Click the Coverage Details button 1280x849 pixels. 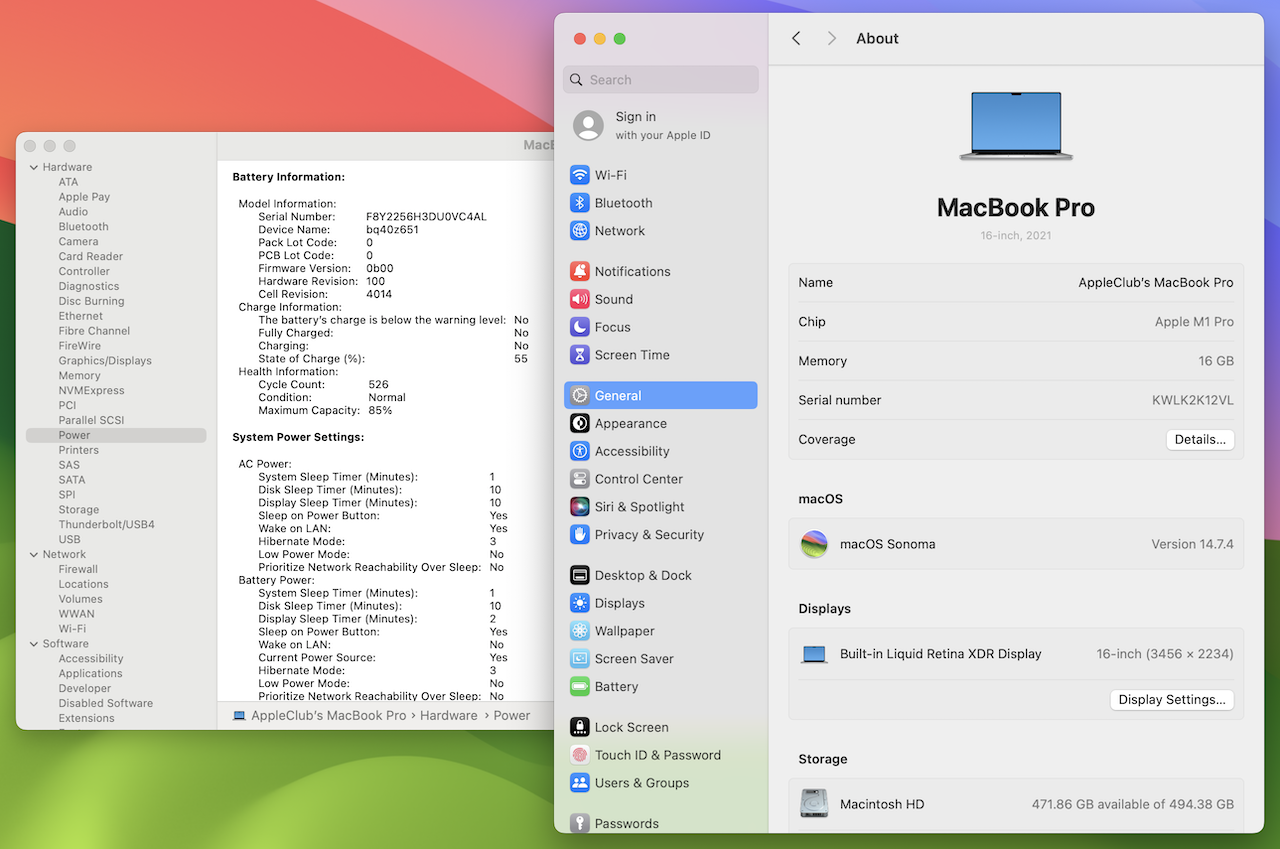pos(1200,439)
